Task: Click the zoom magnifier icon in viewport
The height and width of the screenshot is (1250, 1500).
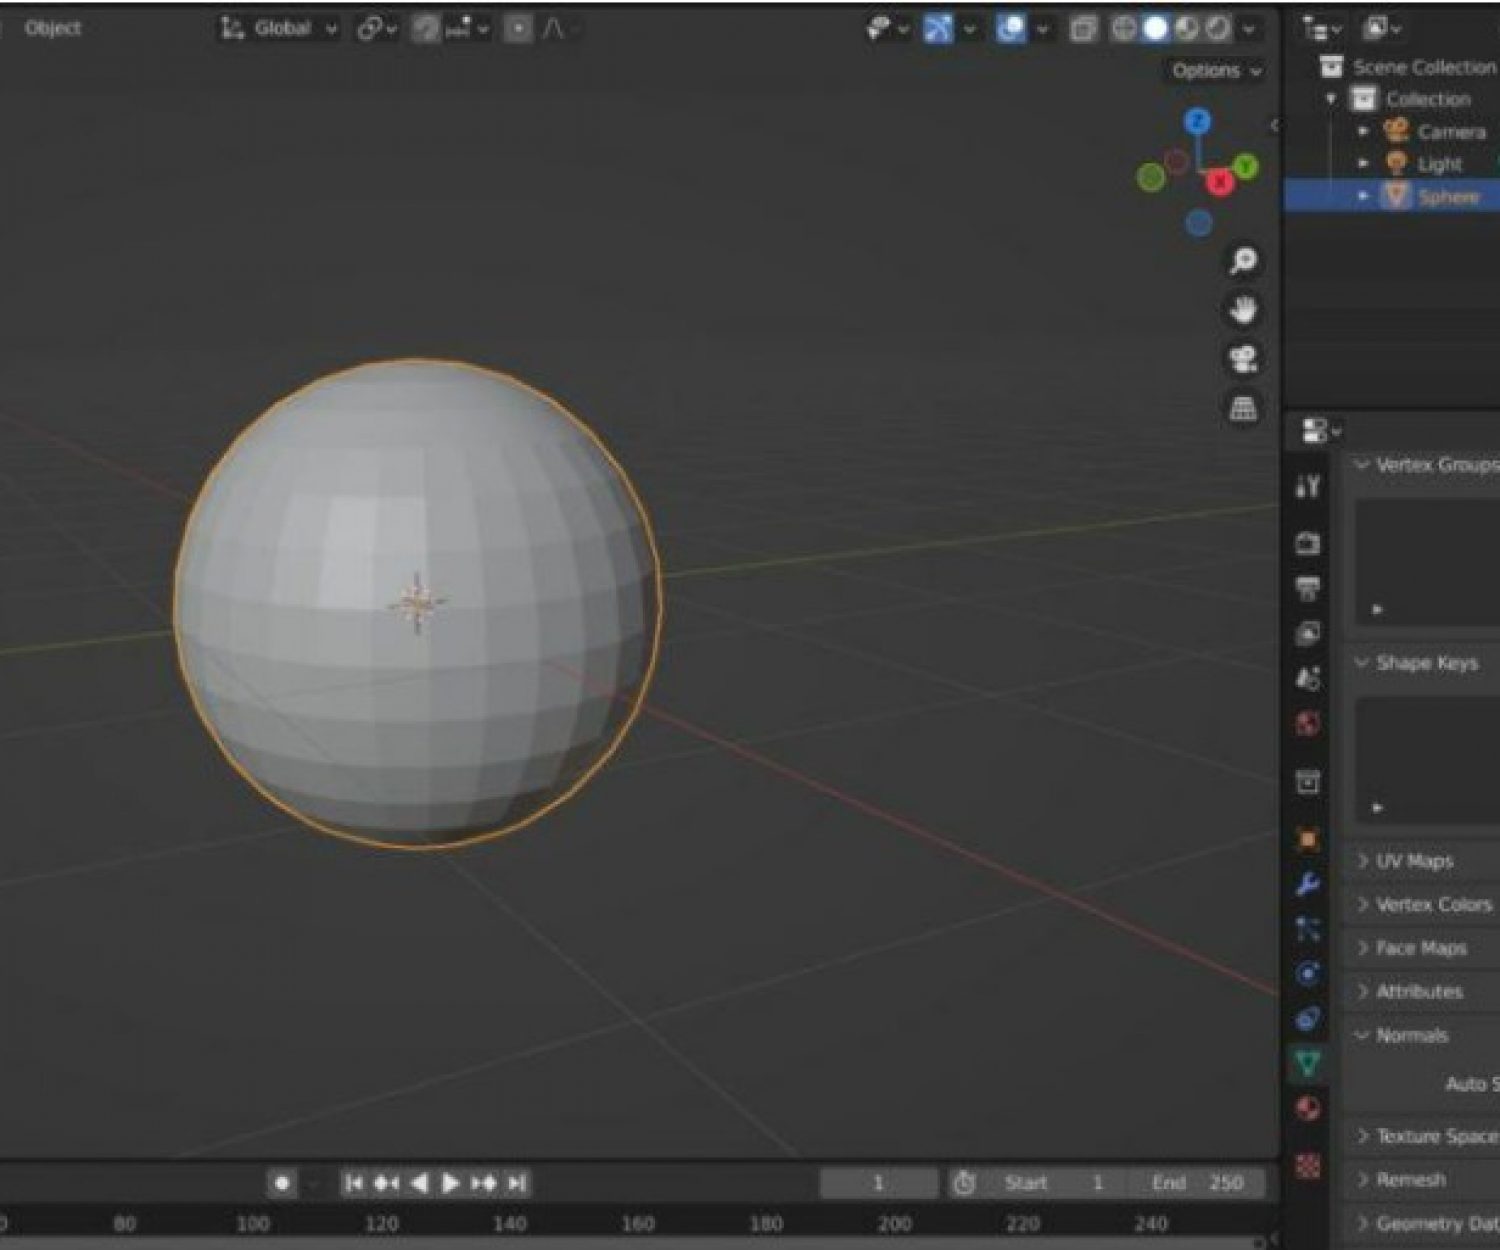Action: click(1243, 261)
